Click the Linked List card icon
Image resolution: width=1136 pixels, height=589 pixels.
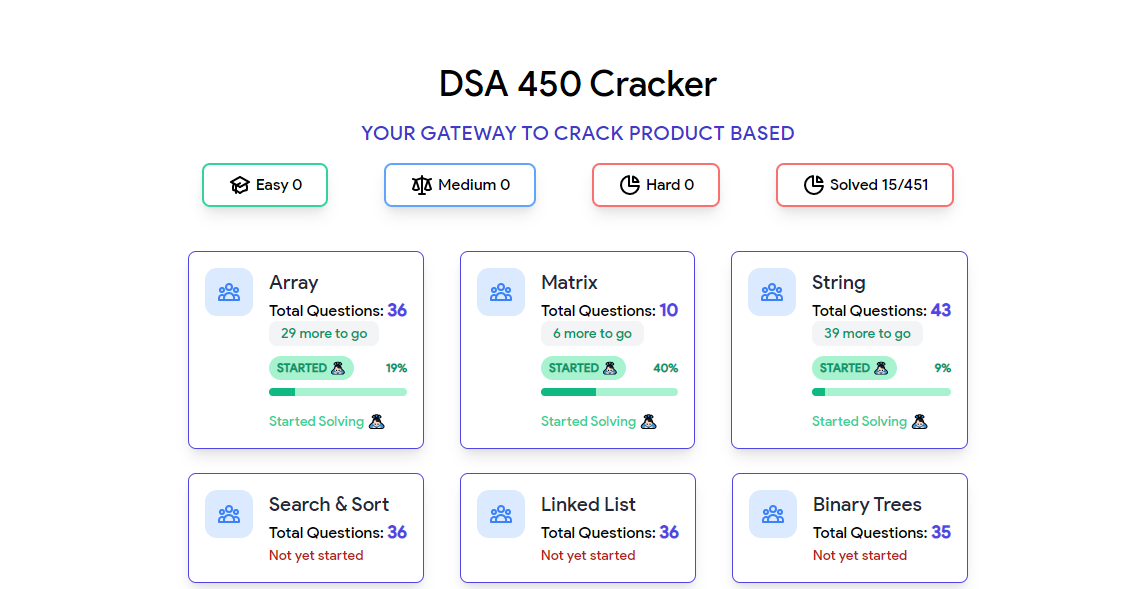[501, 514]
